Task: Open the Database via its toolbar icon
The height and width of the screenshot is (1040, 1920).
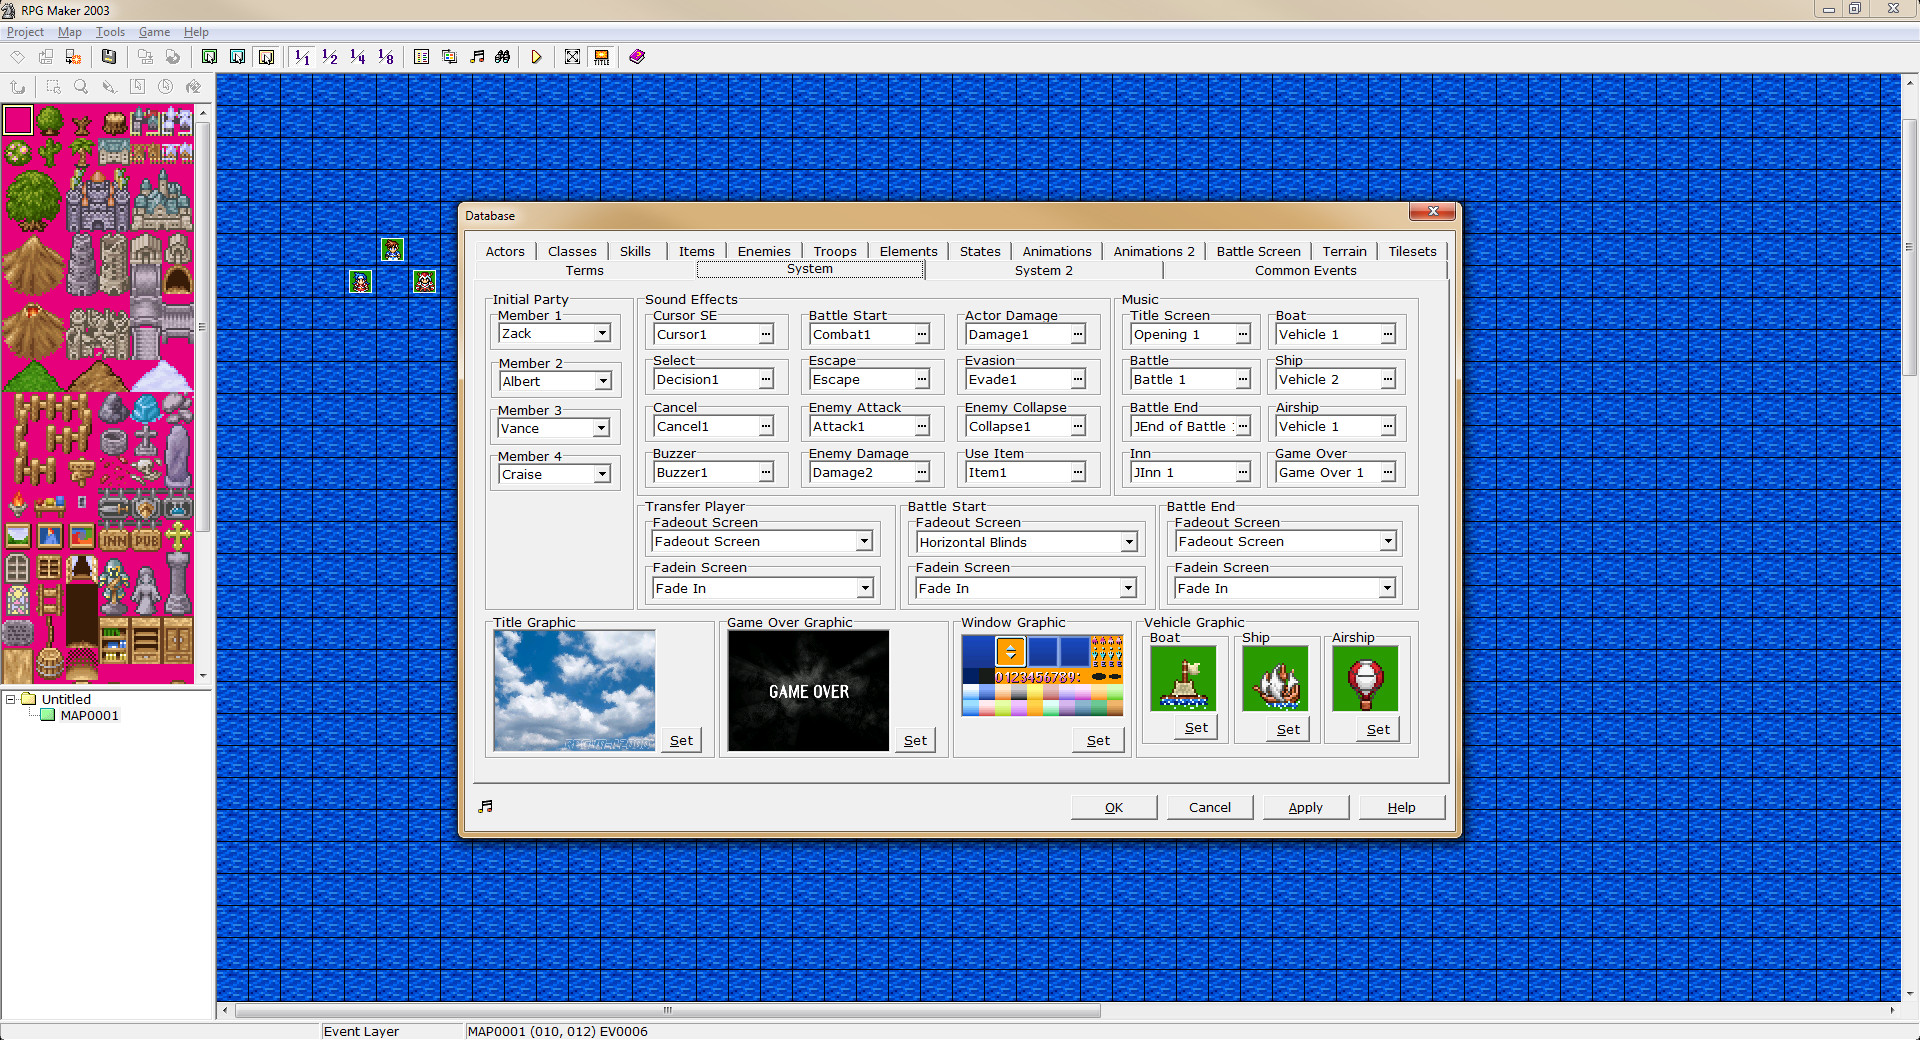Action: point(421,57)
